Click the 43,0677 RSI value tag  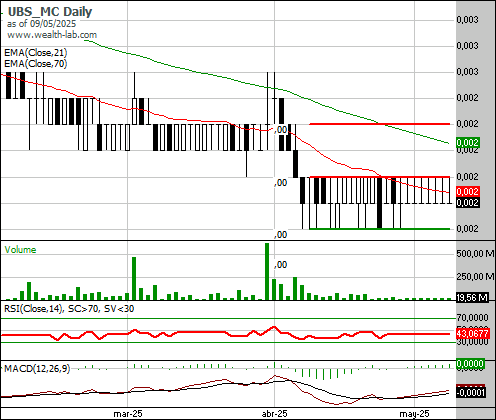[x=473, y=333]
